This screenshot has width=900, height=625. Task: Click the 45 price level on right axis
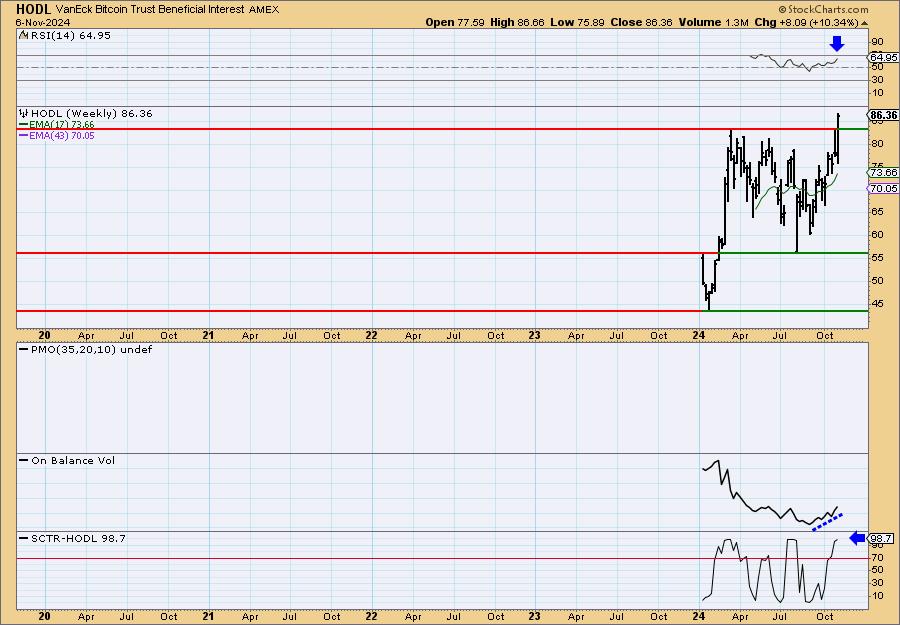click(x=877, y=303)
